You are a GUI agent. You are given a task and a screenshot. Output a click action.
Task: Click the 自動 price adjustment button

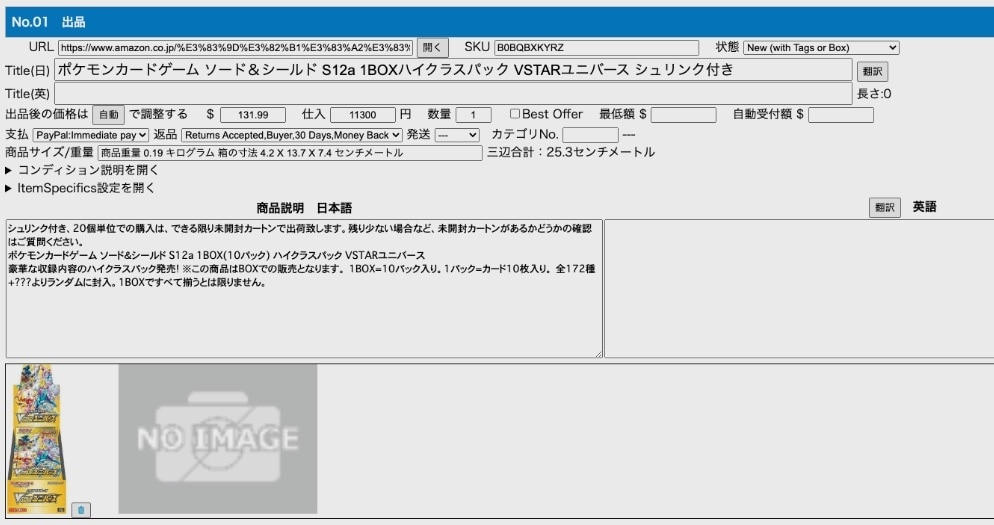[x=108, y=115]
